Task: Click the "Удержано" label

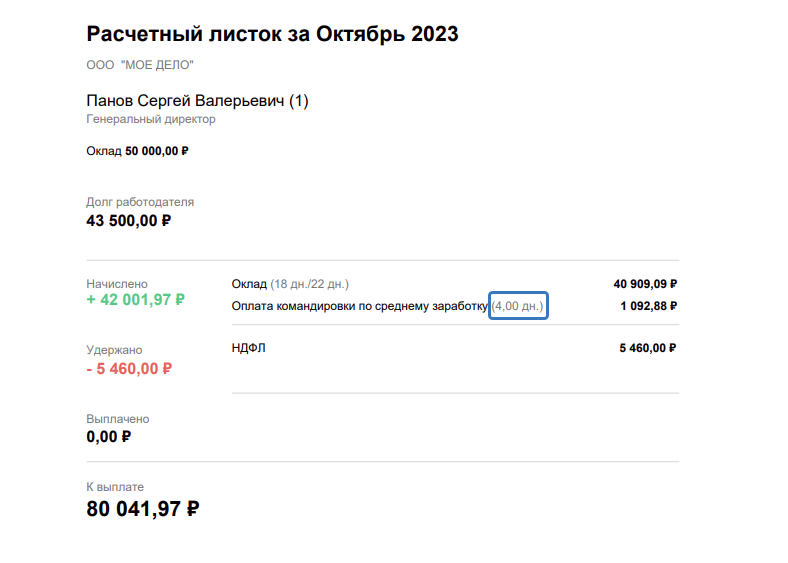Action: point(114,350)
